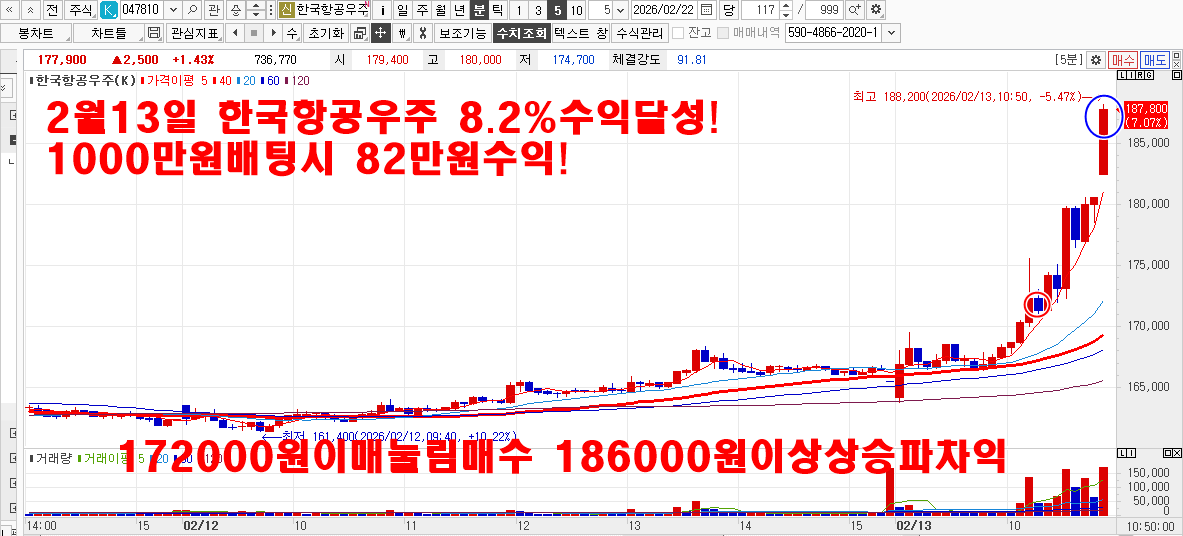This screenshot has width=1183, height=536.
Task: Toggle the 매매내역 checkbox
Action: tap(723, 33)
